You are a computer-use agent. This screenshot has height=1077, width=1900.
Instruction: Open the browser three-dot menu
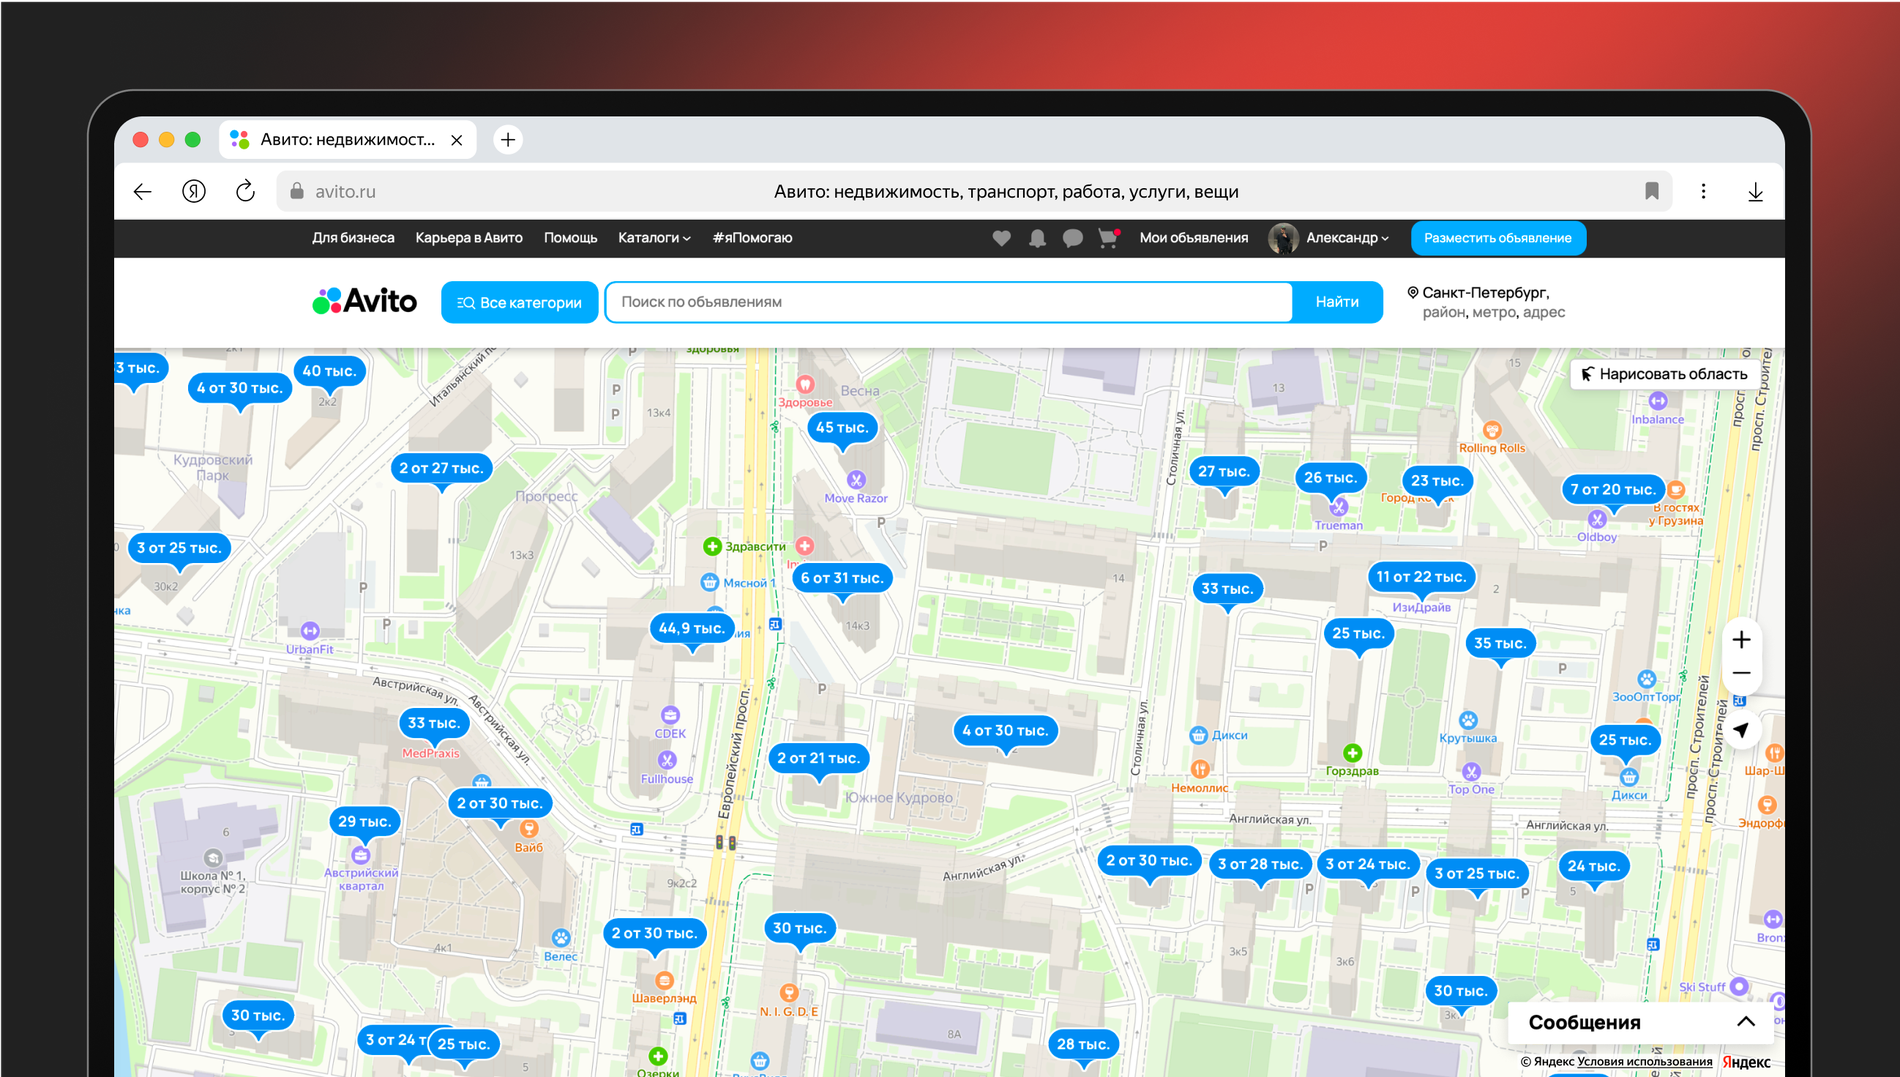click(1704, 191)
